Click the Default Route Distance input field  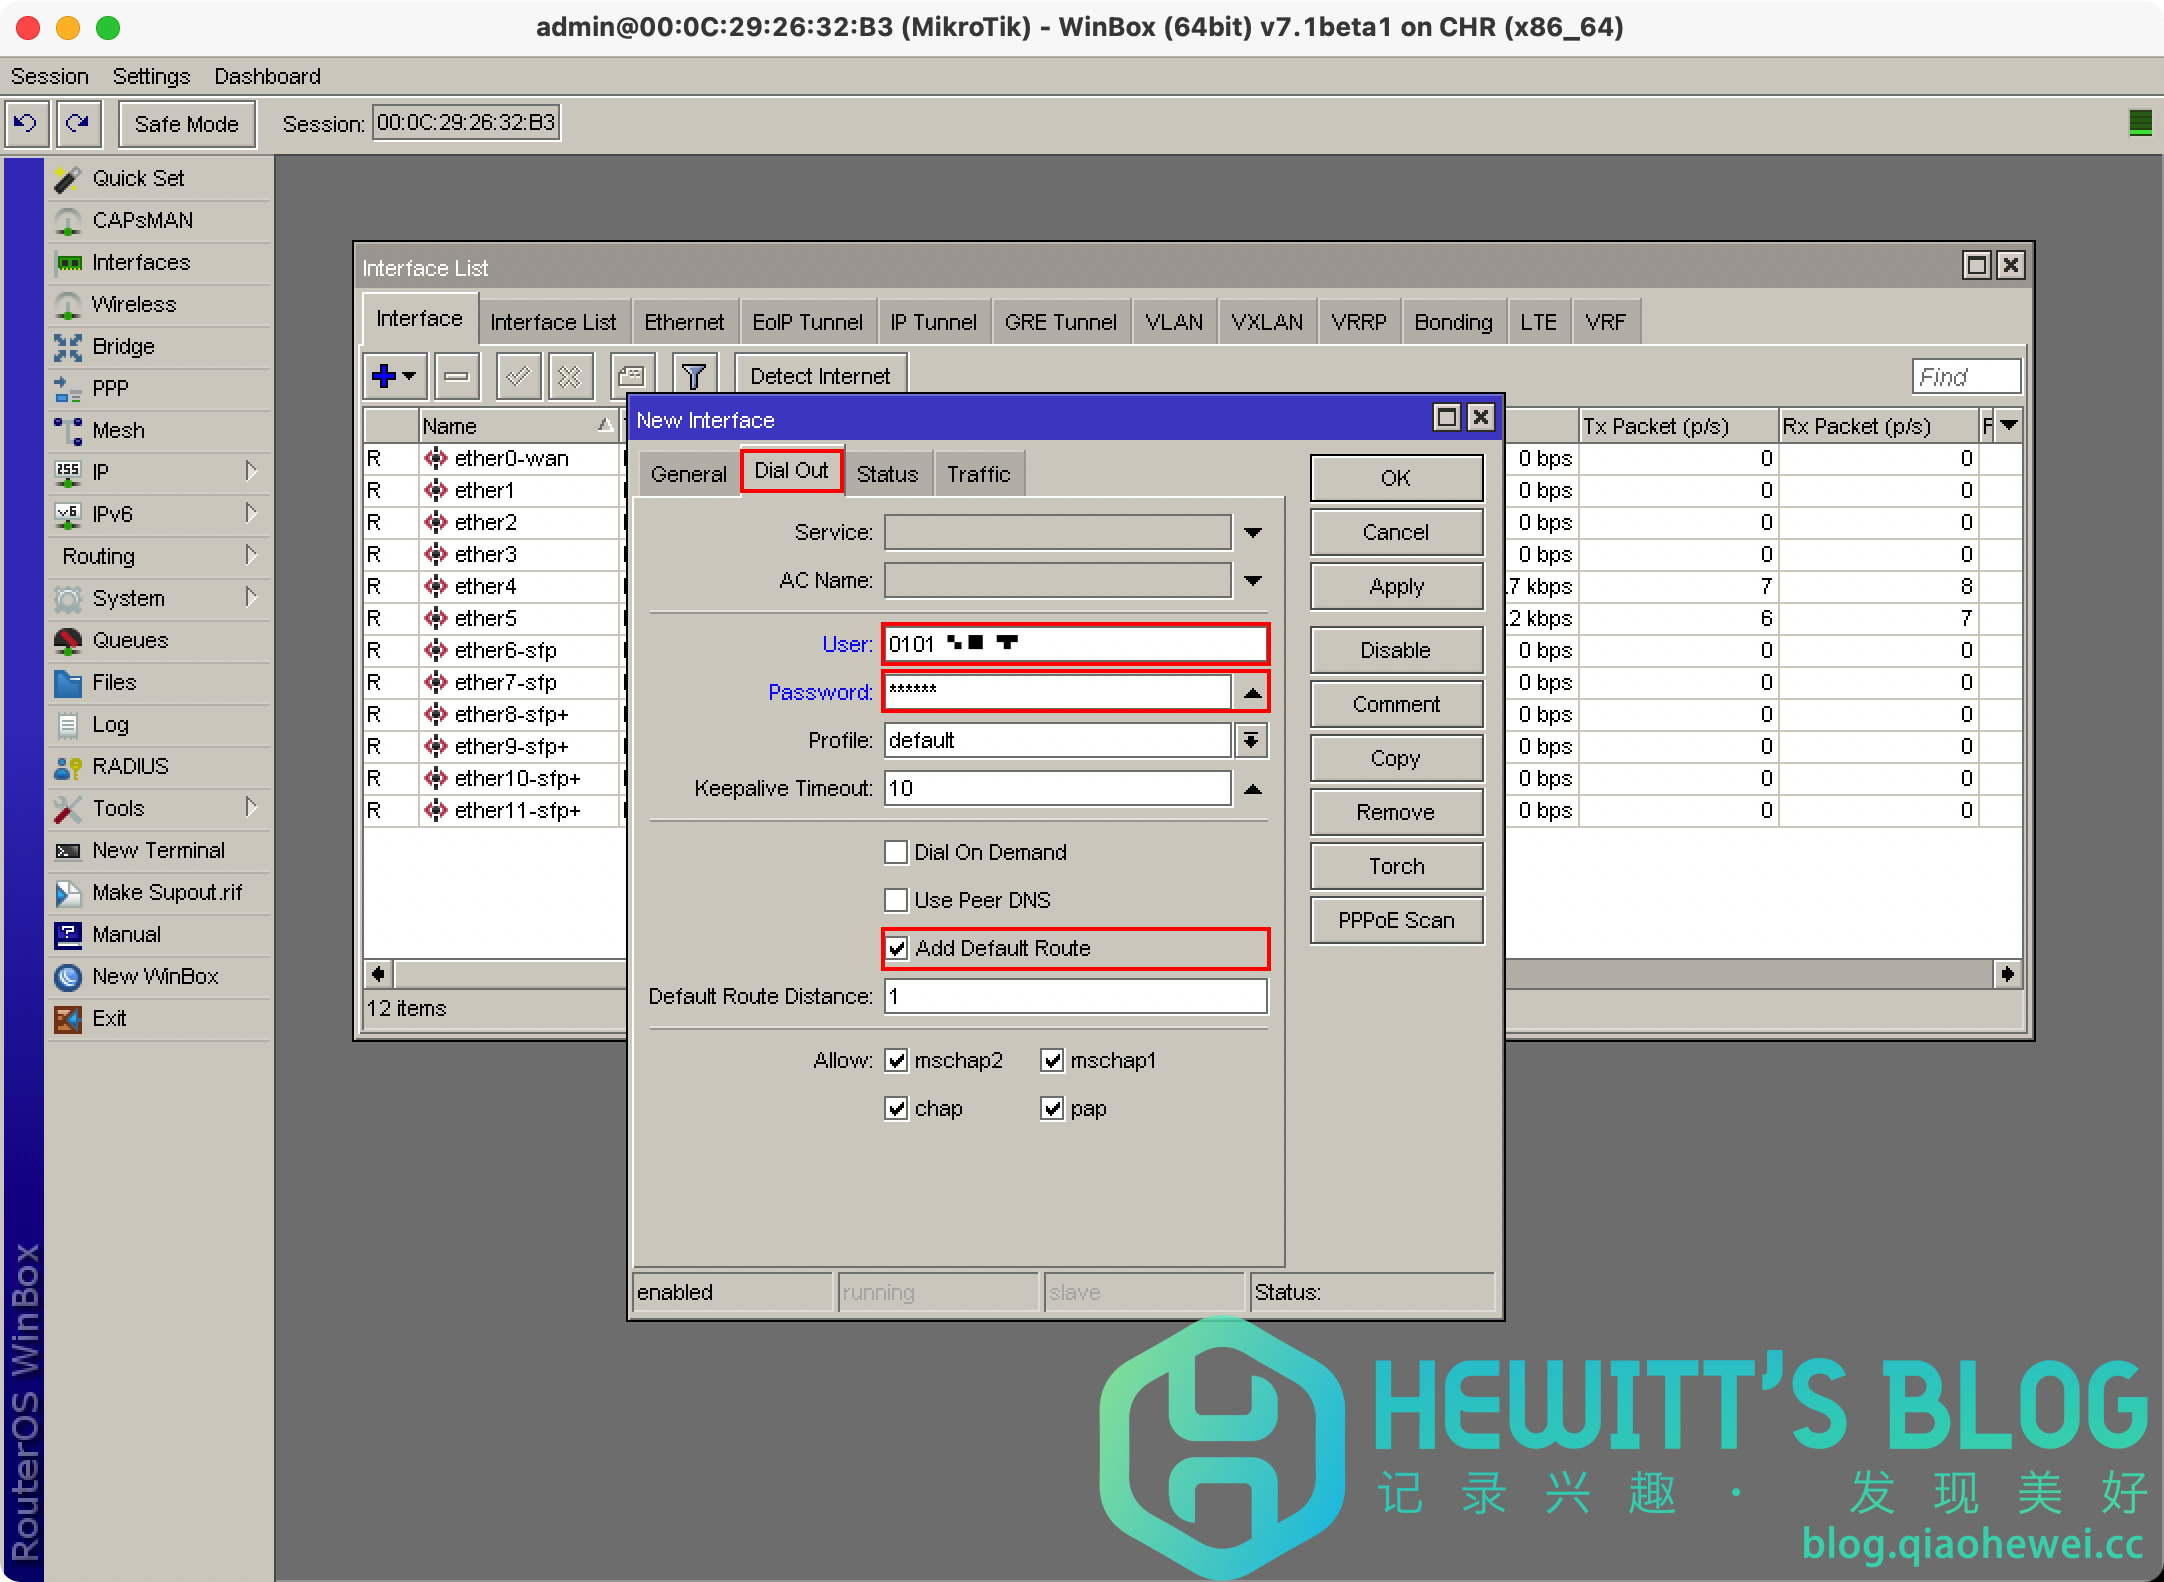(x=1075, y=997)
